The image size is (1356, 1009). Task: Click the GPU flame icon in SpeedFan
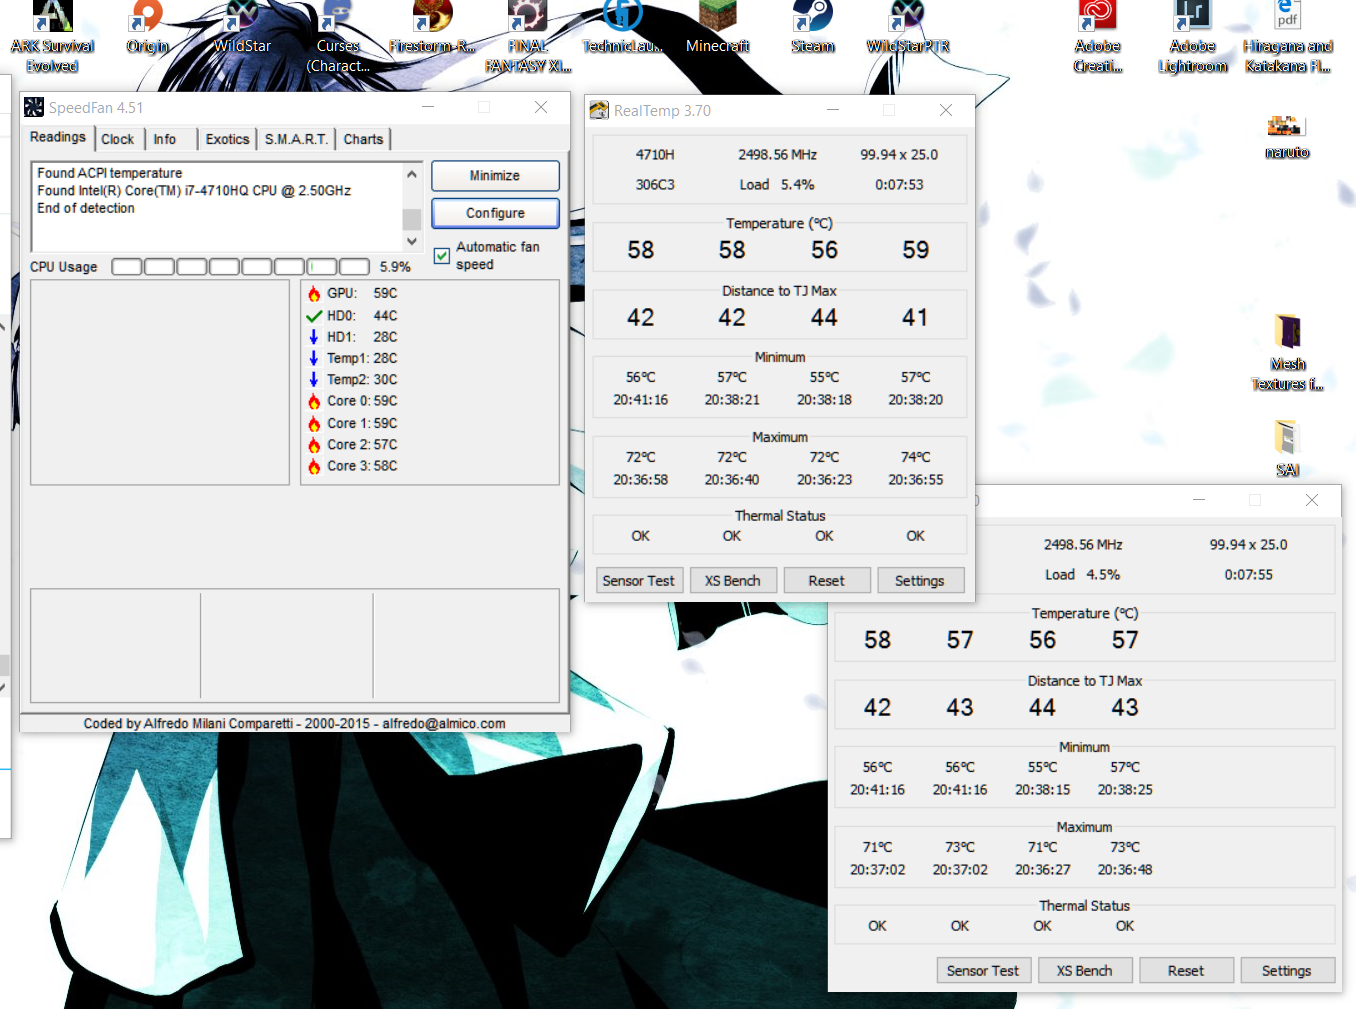pyautogui.click(x=314, y=293)
